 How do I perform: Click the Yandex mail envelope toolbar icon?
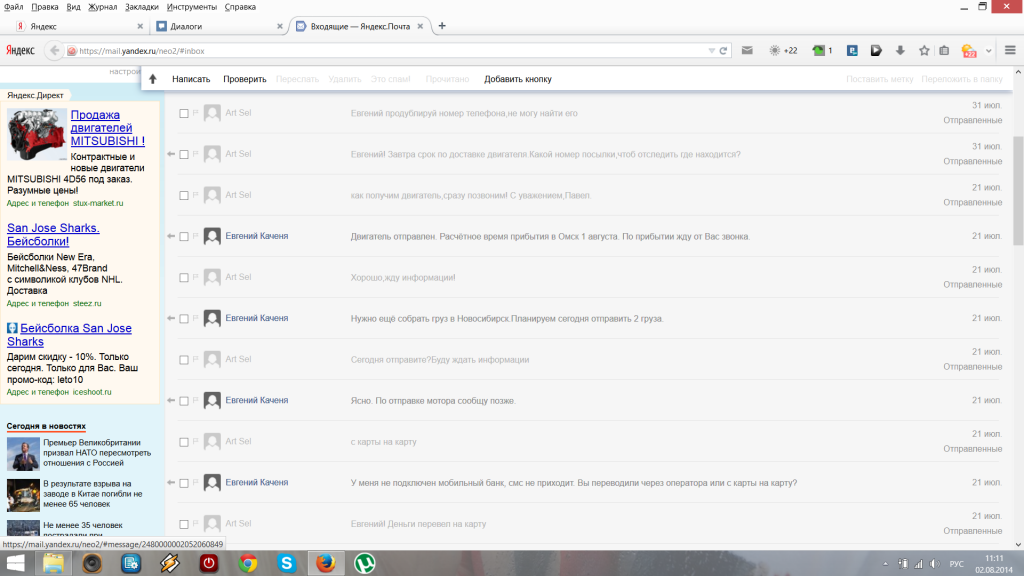click(x=747, y=50)
